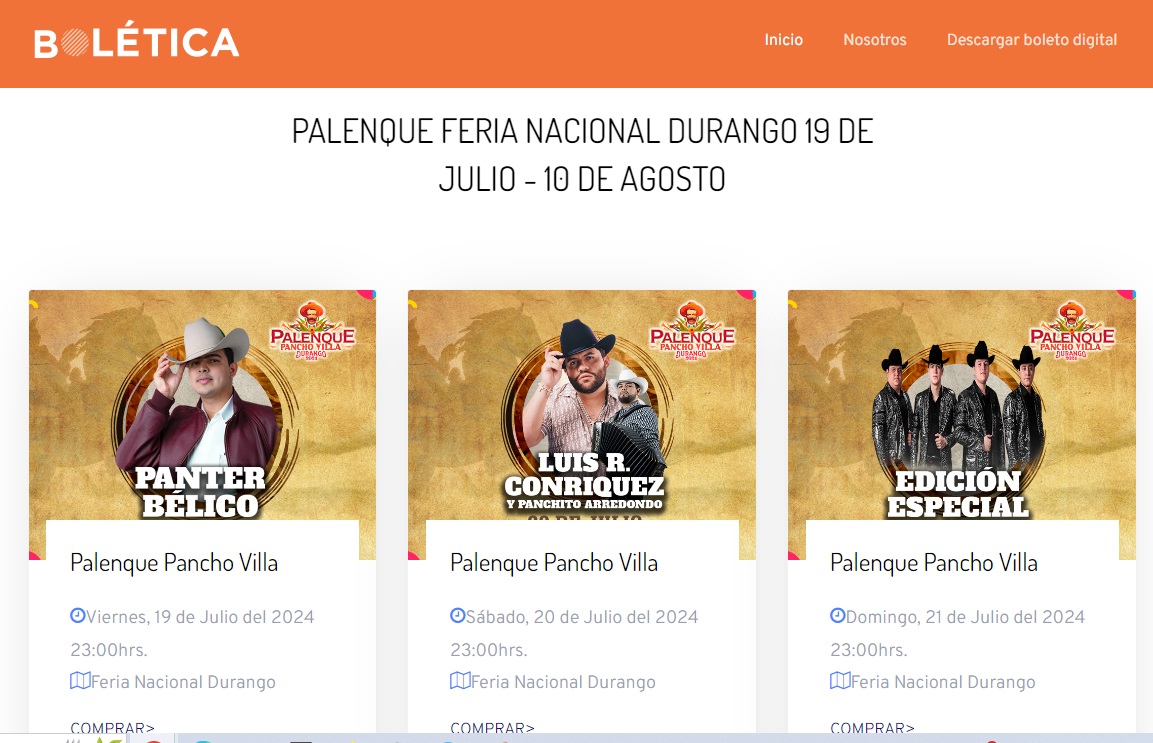The image size is (1153, 743).
Task: Click map icon on the Edición Especial card
Action: pyautogui.click(x=840, y=680)
